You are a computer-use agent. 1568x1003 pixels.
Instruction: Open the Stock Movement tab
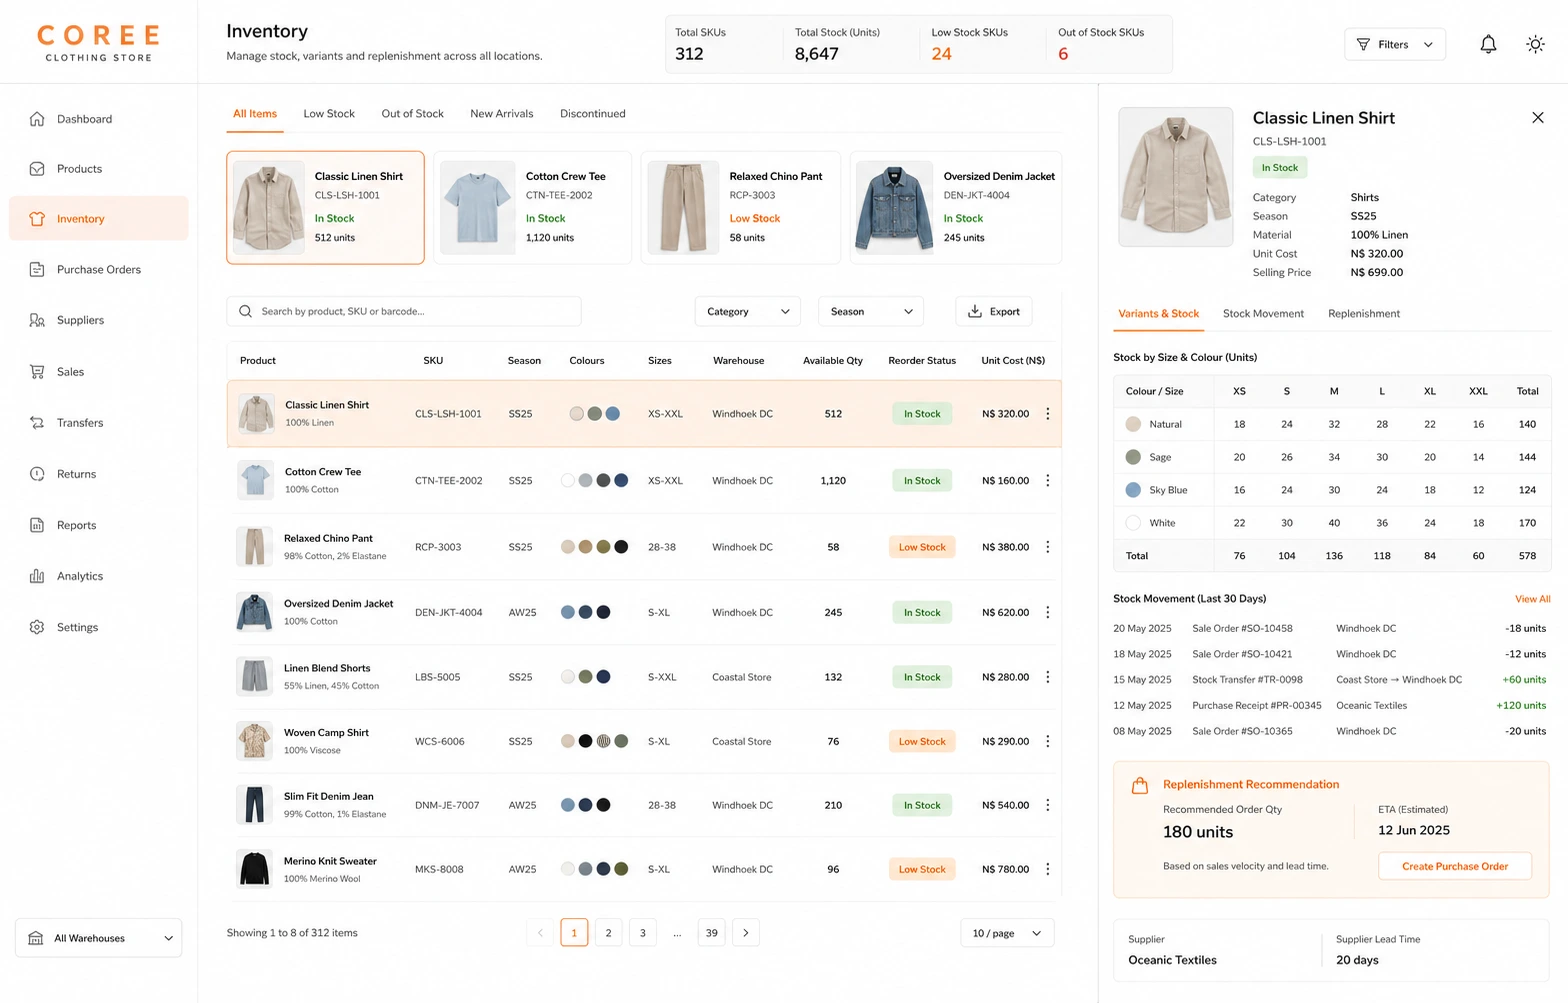(x=1263, y=314)
